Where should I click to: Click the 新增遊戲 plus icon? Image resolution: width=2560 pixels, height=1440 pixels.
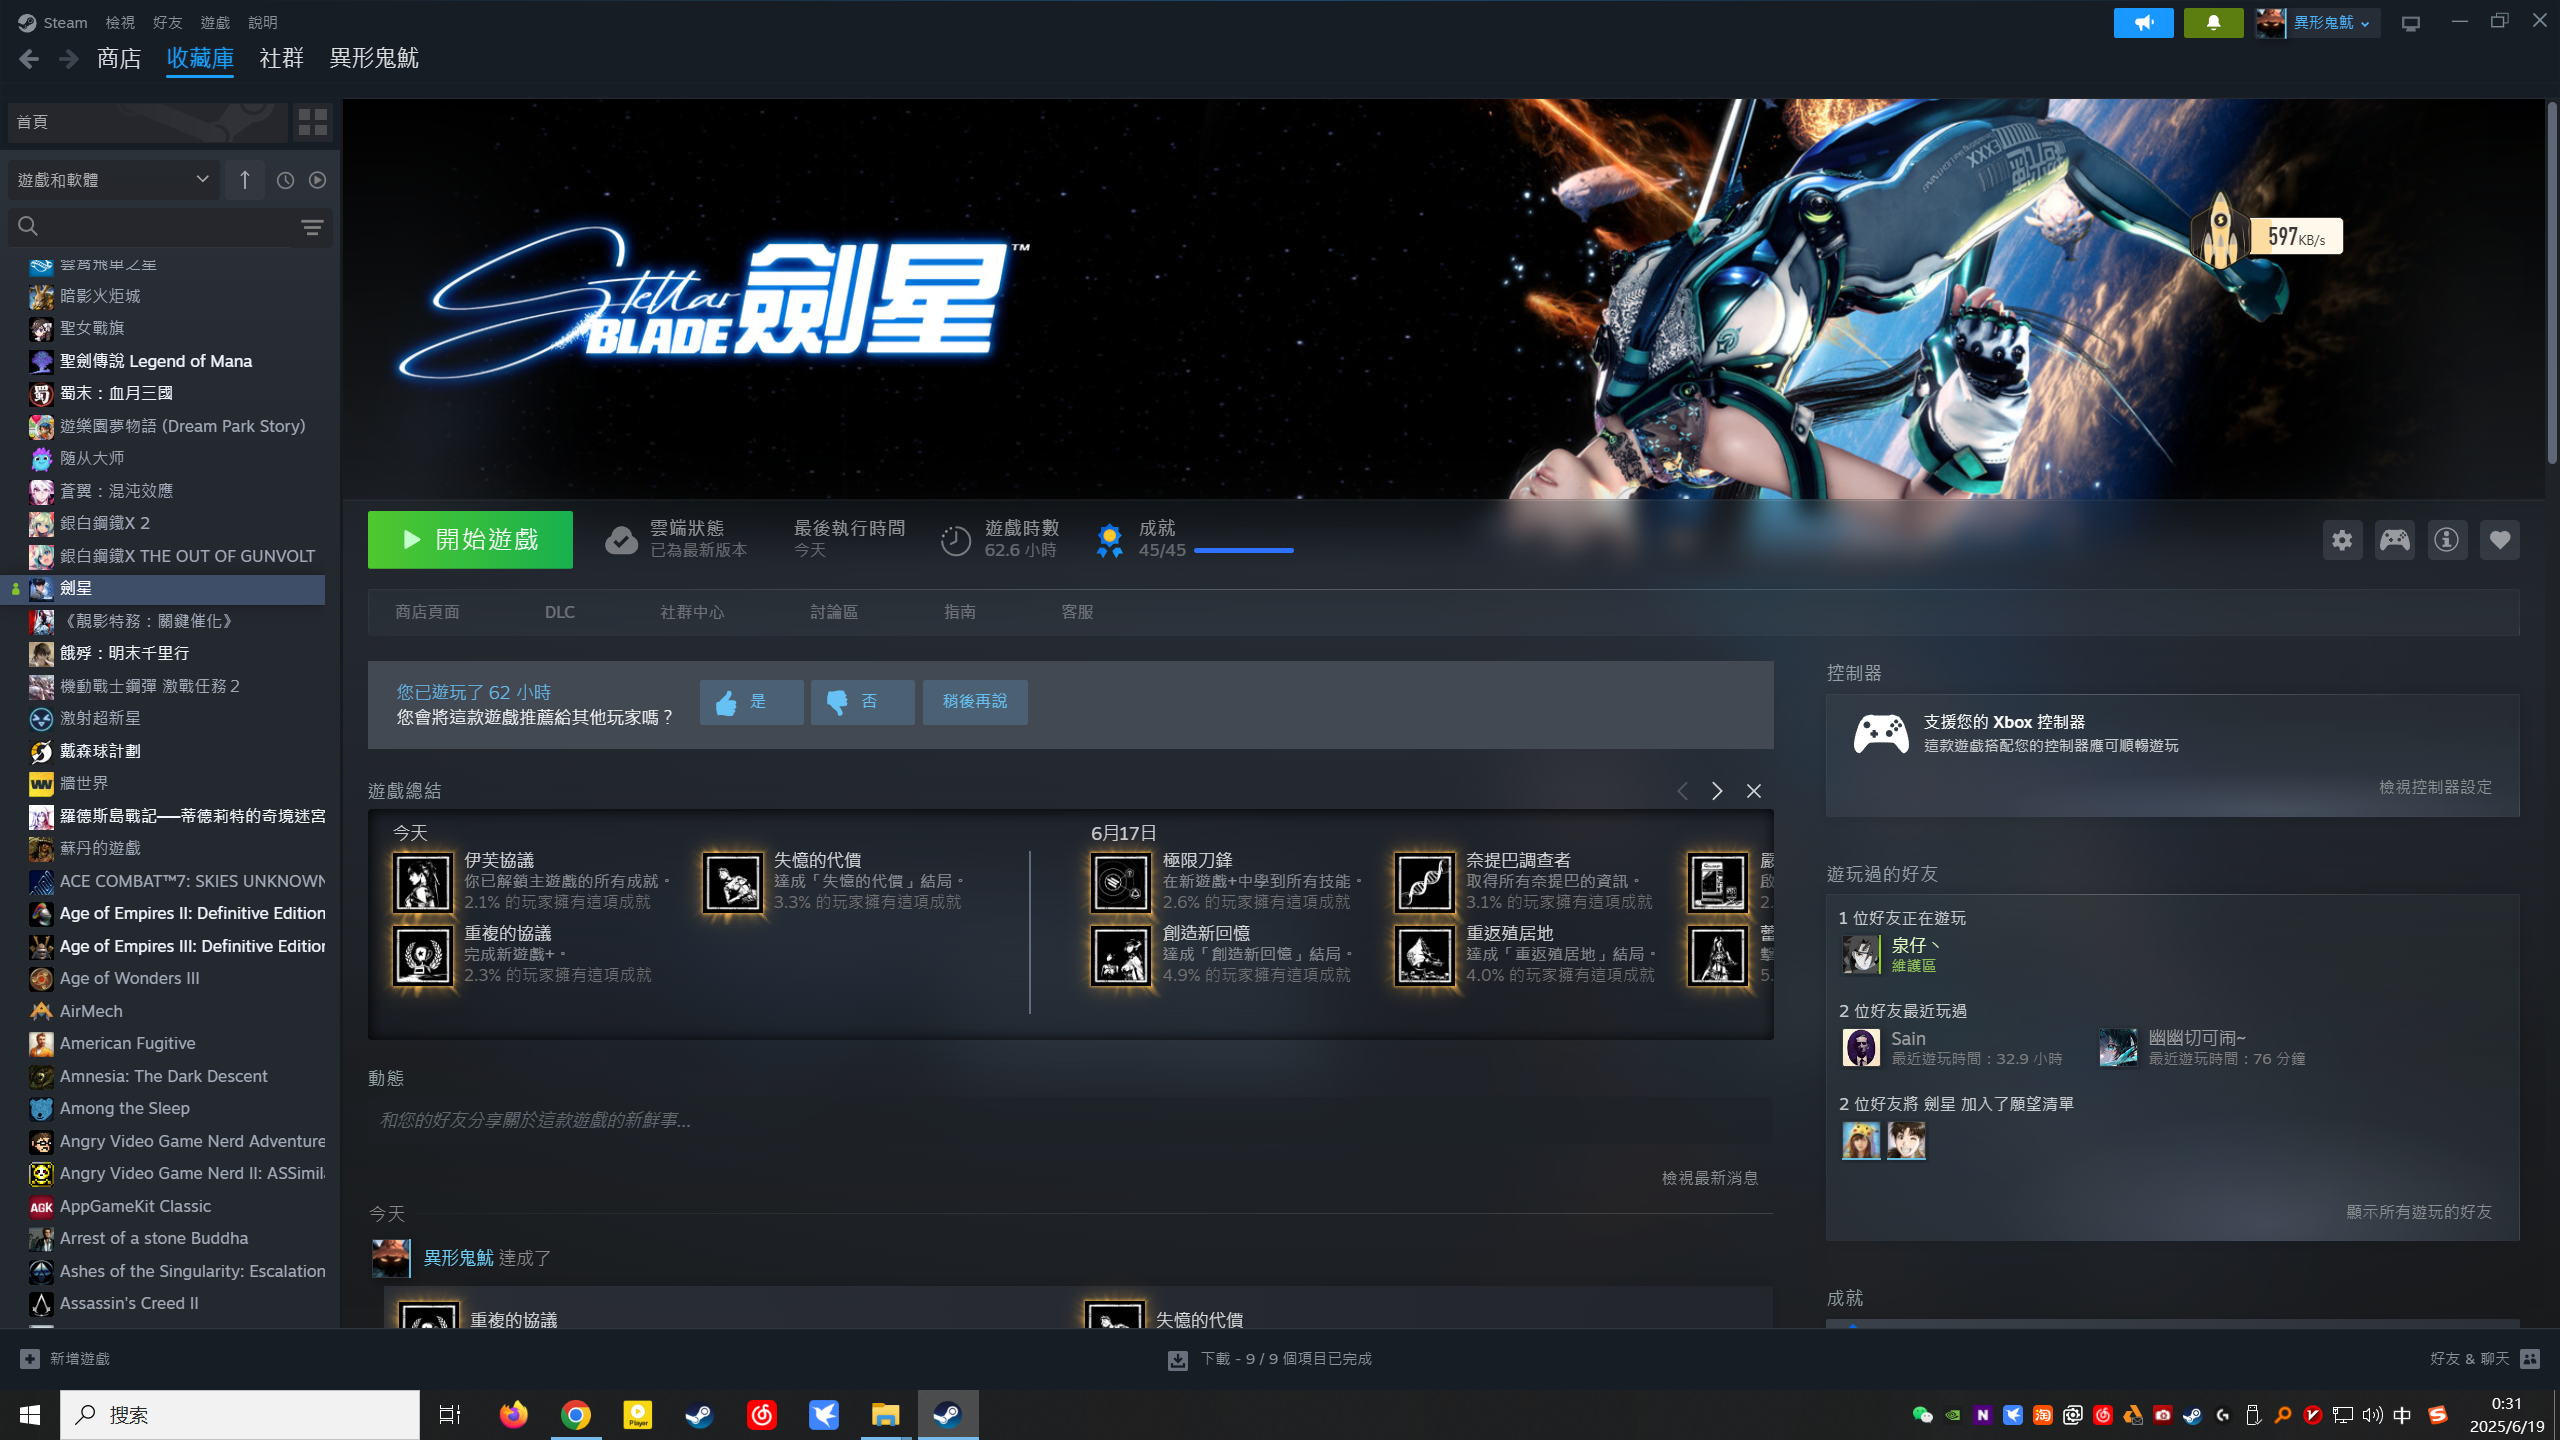(30, 1359)
